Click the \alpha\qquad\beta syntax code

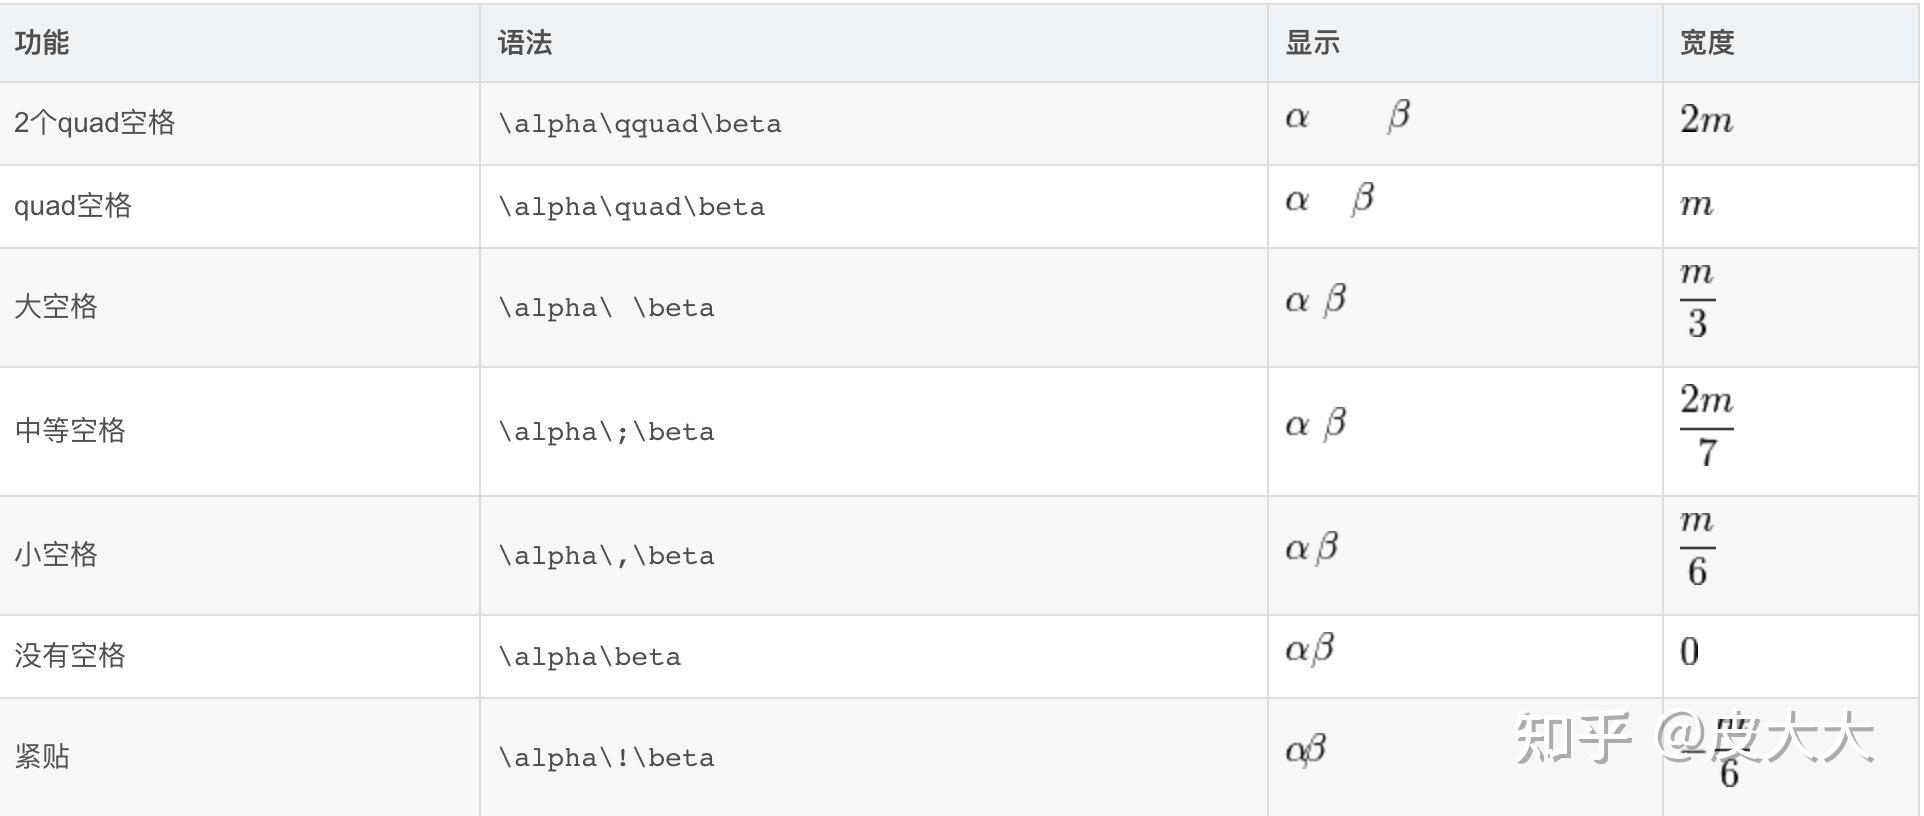tap(640, 124)
